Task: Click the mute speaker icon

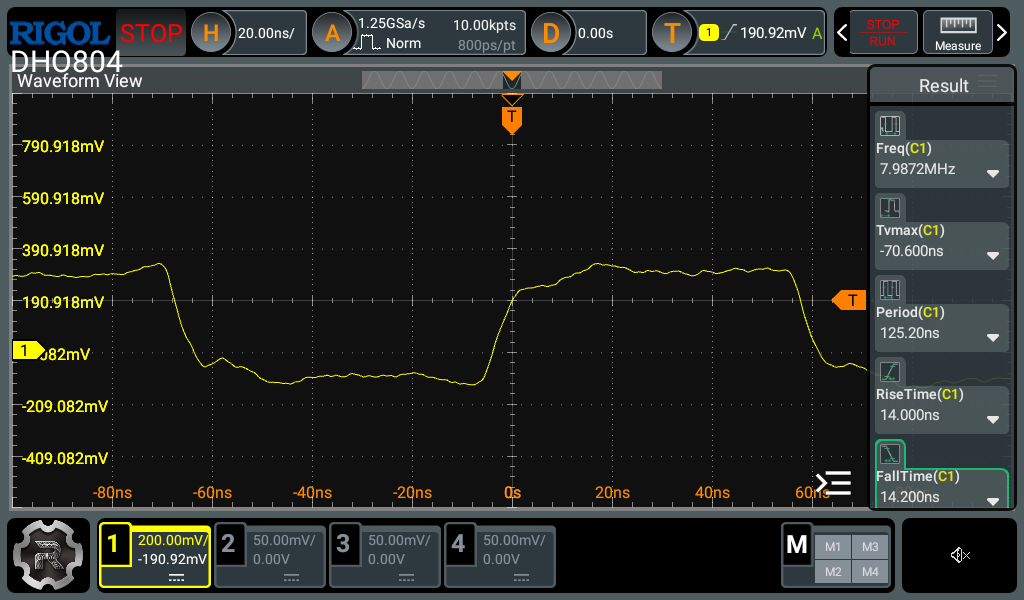Action: tap(960, 555)
